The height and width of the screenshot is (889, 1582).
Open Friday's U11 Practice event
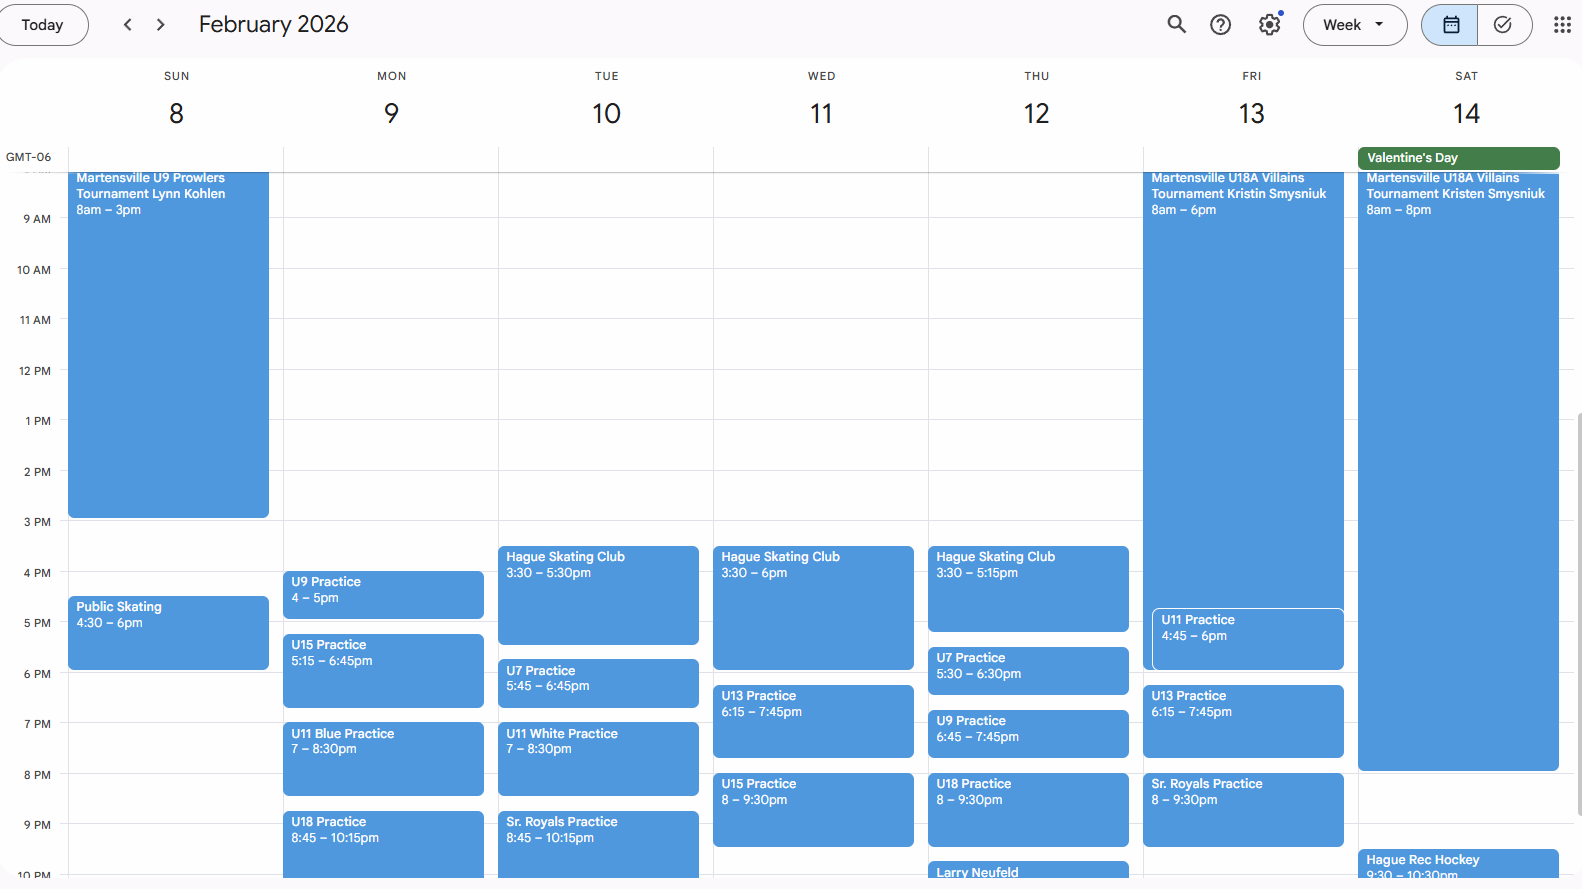pos(1247,638)
